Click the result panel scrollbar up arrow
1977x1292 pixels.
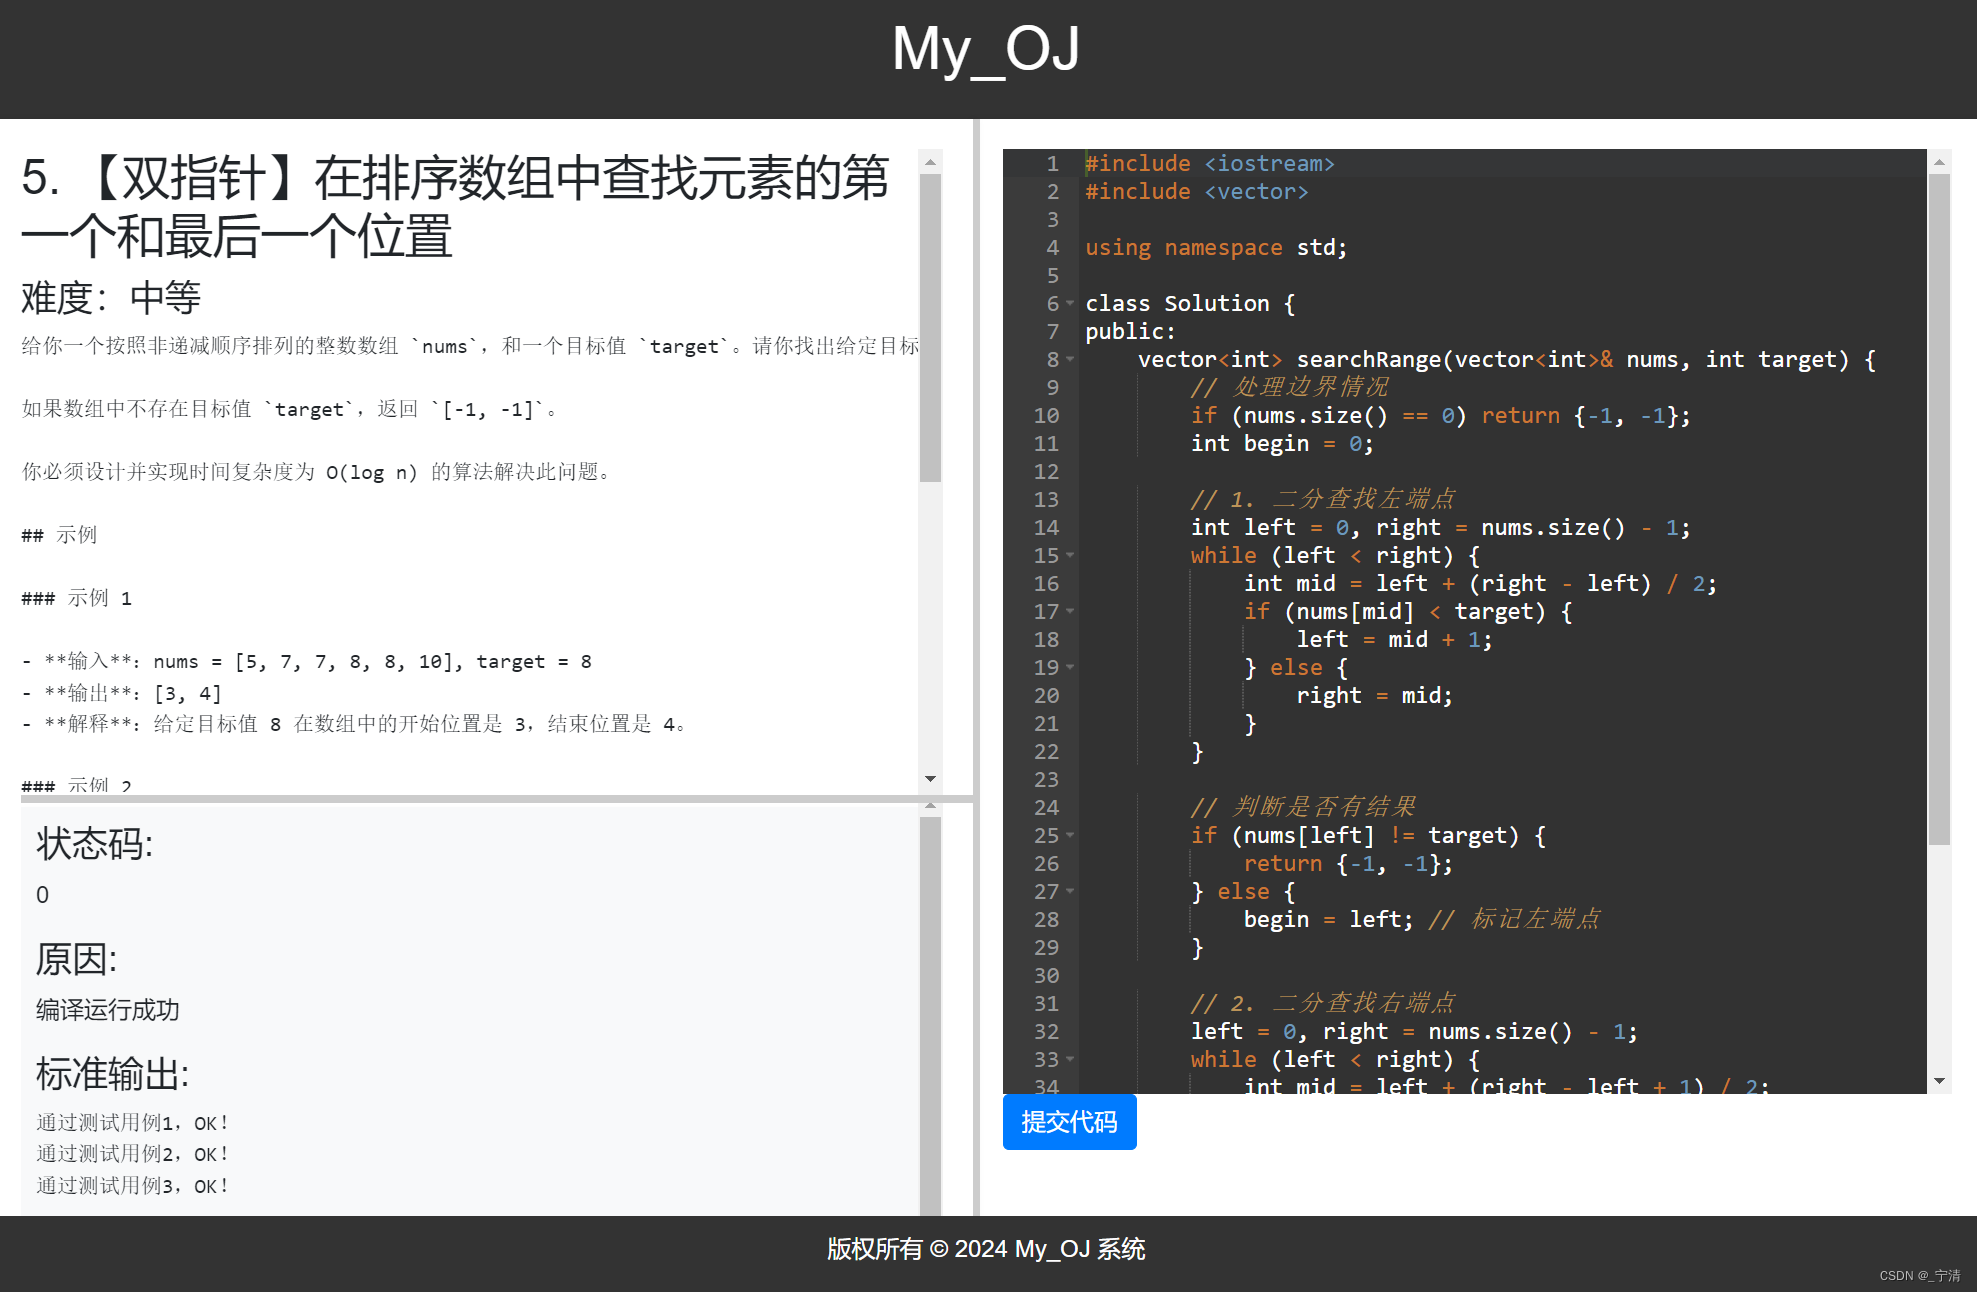coord(930,806)
